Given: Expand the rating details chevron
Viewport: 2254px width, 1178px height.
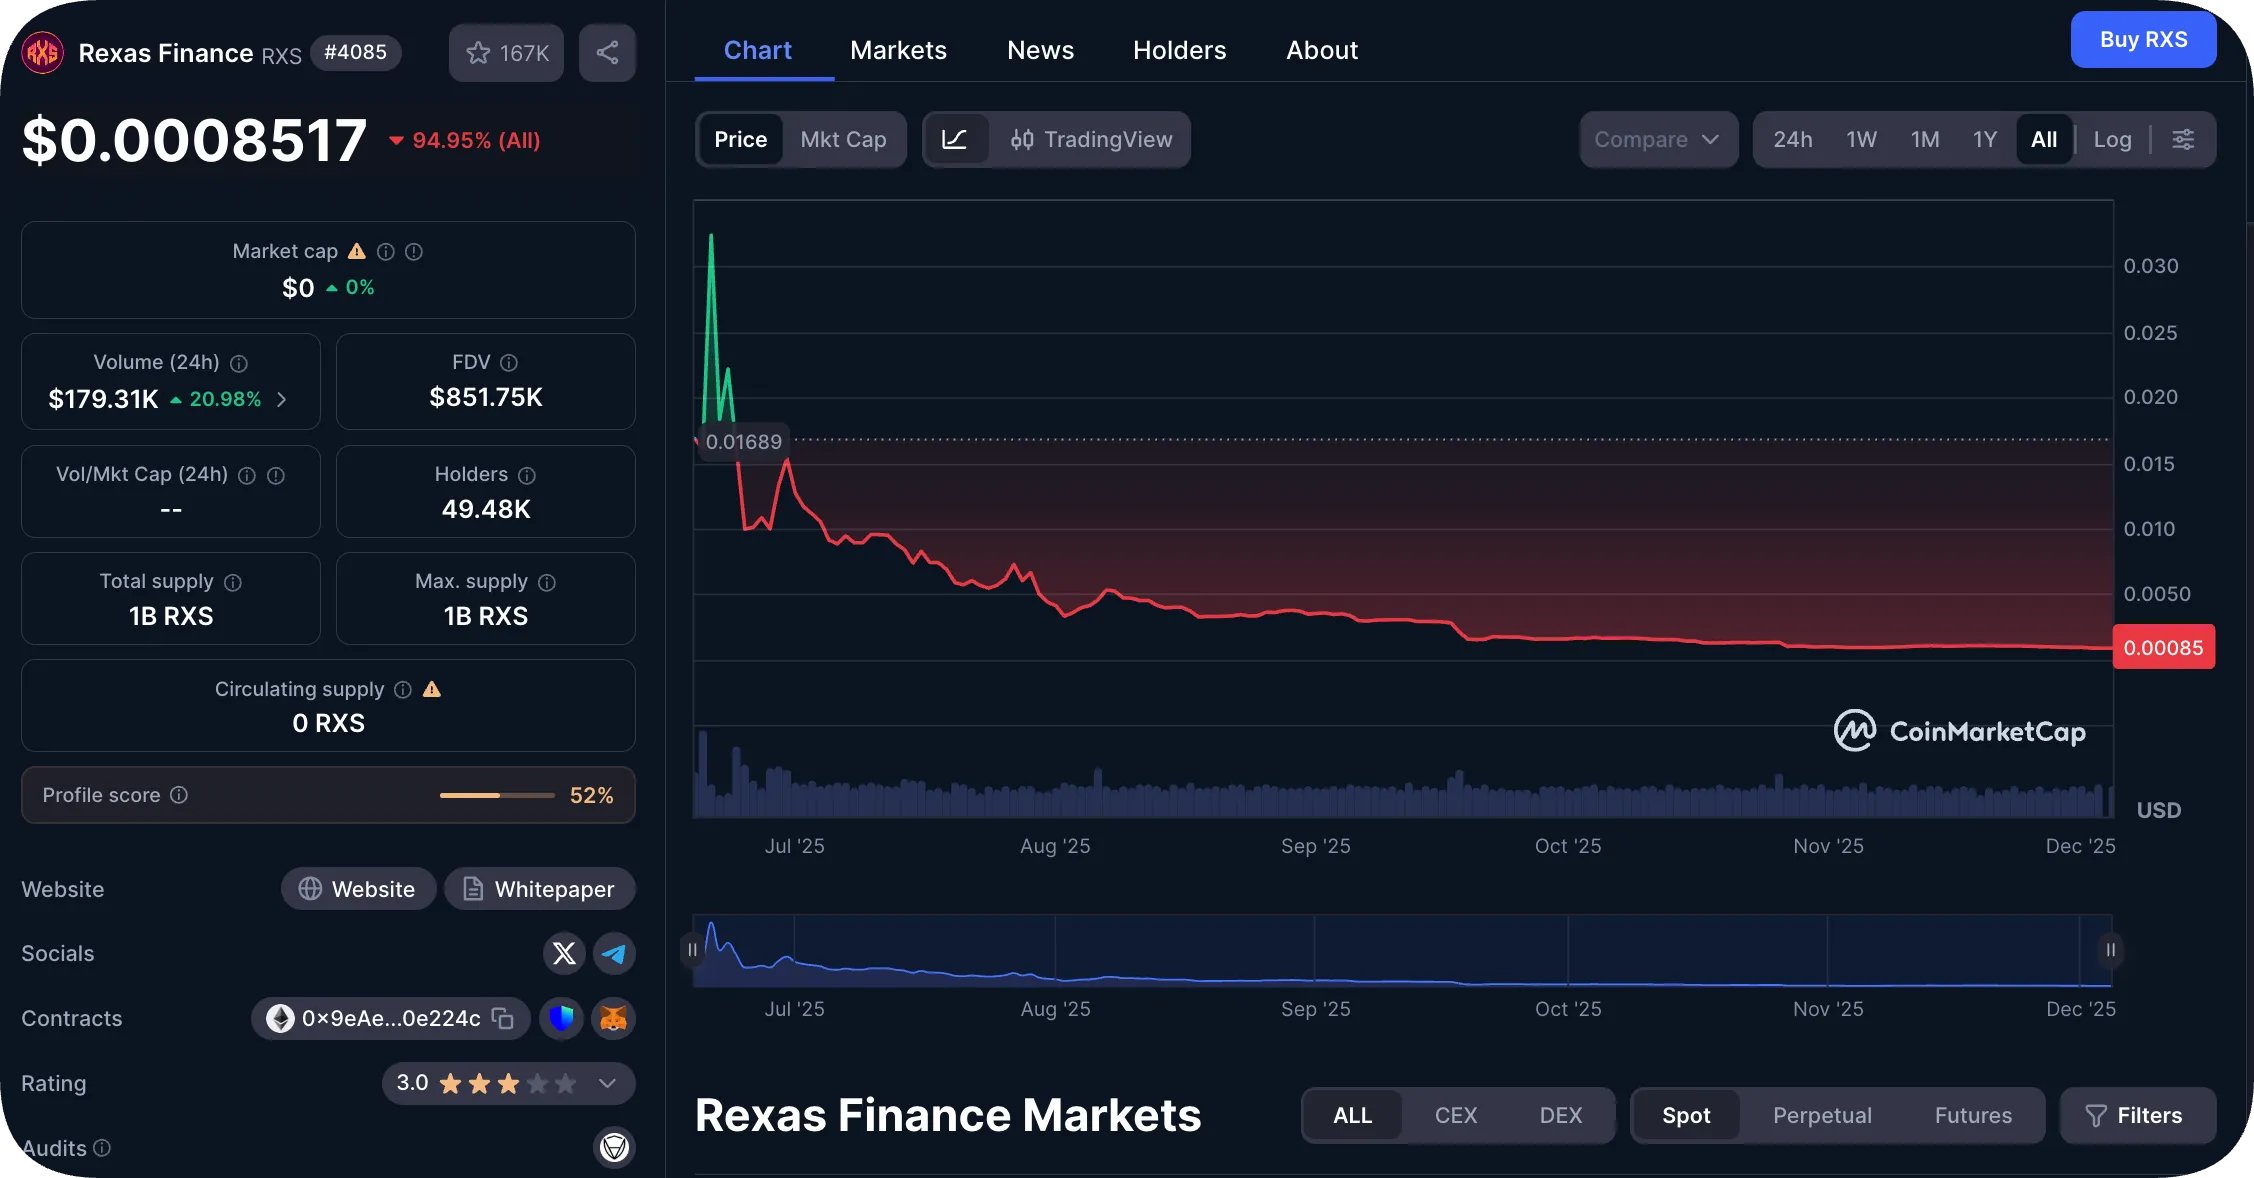Looking at the screenshot, I should pyautogui.click(x=605, y=1083).
